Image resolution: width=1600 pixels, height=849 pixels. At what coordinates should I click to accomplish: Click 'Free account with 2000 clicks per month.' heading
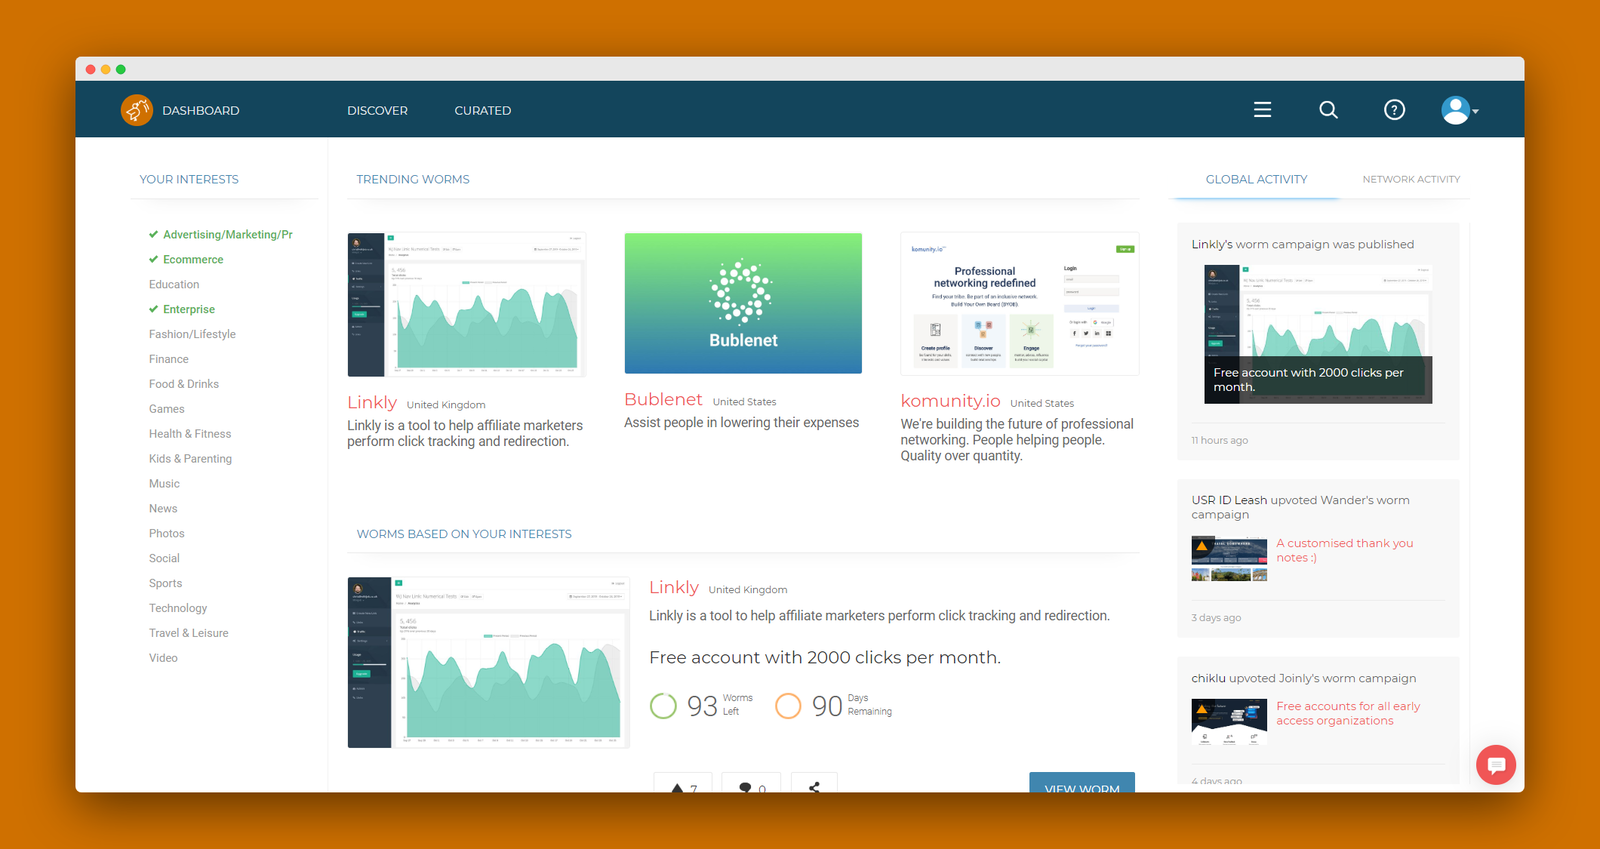coord(825,658)
